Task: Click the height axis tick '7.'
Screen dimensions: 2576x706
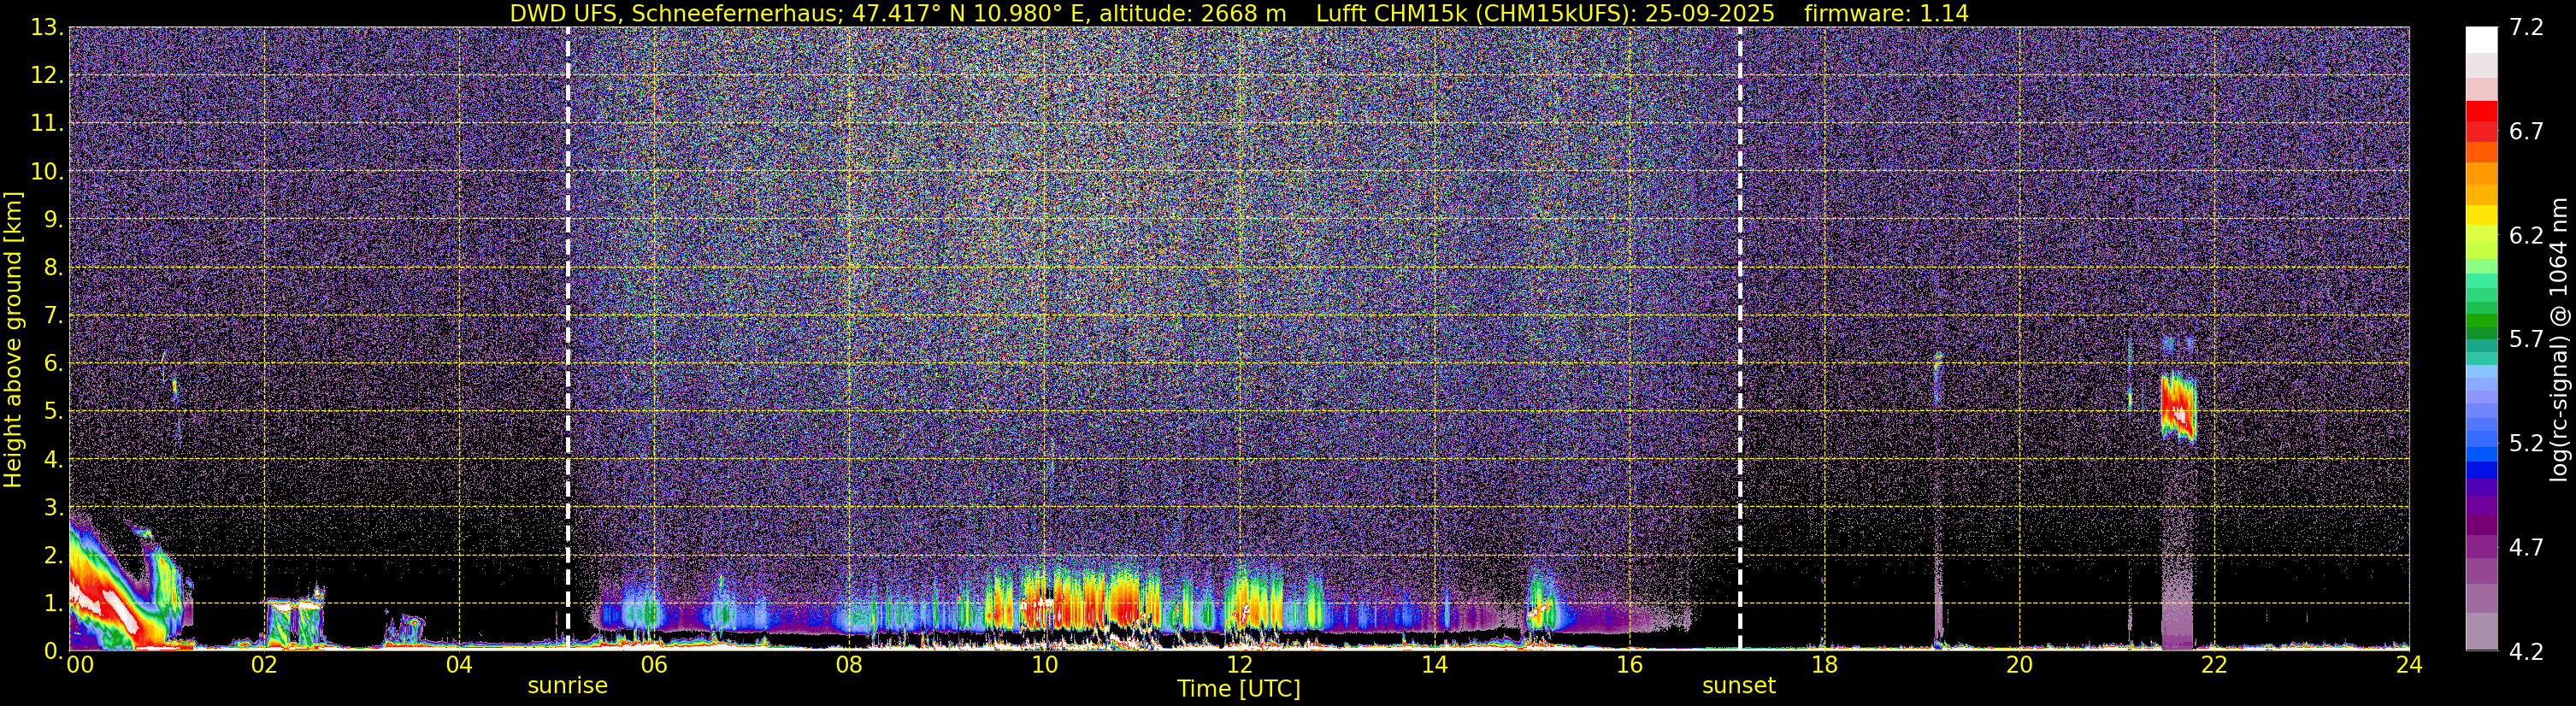Action: point(52,315)
